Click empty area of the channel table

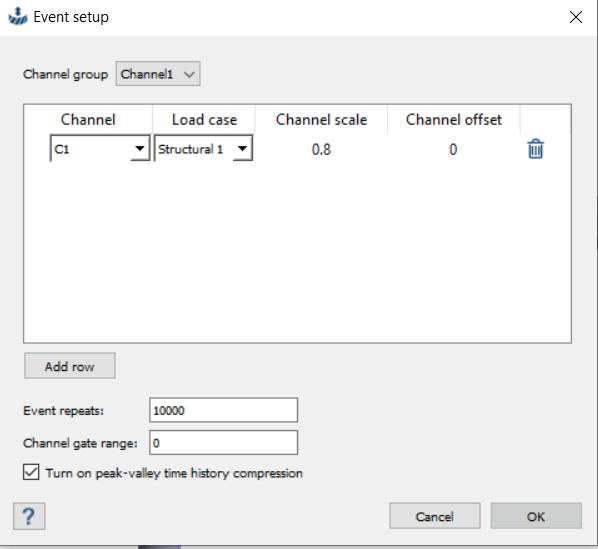click(x=297, y=252)
